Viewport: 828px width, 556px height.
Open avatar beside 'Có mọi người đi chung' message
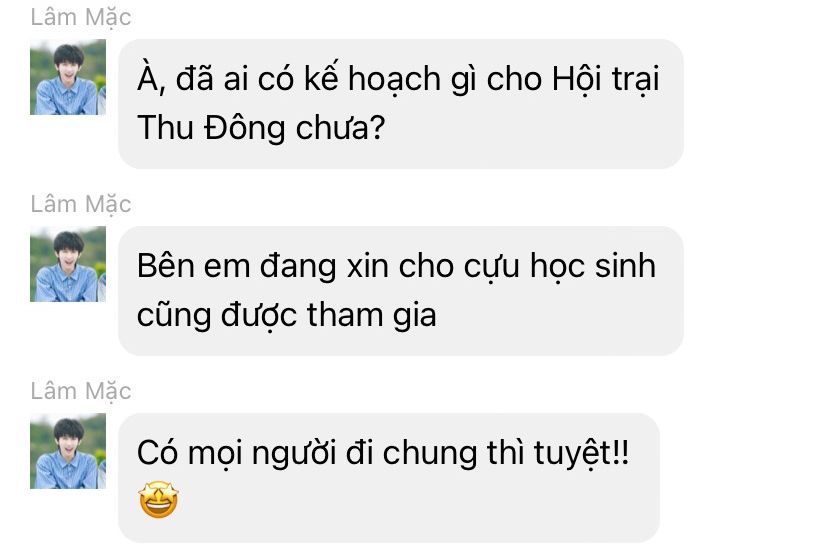pos(68,451)
